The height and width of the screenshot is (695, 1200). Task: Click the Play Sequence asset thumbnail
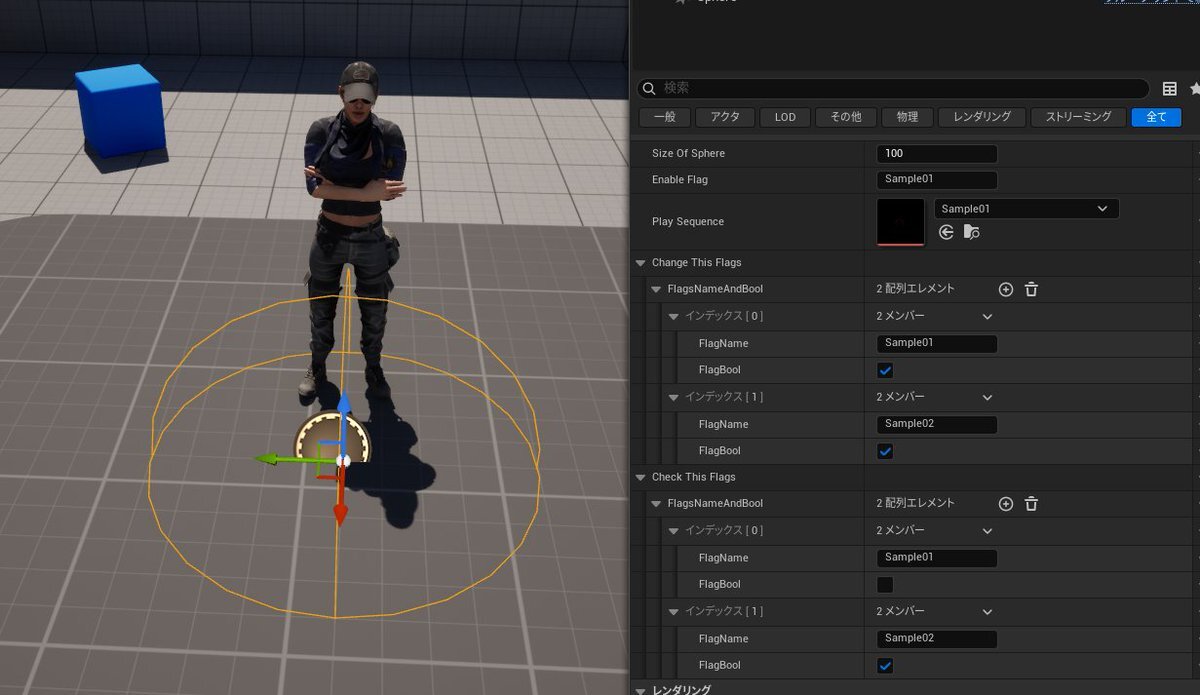(900, 221)
